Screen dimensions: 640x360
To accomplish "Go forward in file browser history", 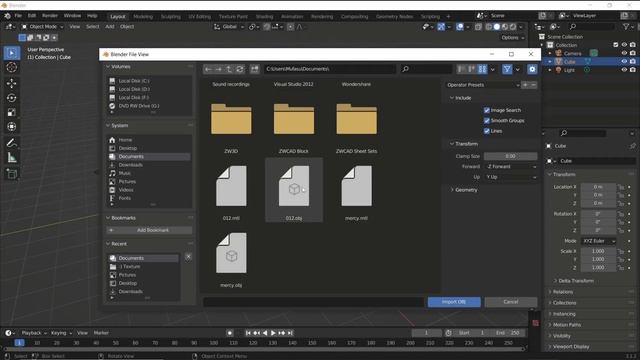I will point(218,69).
